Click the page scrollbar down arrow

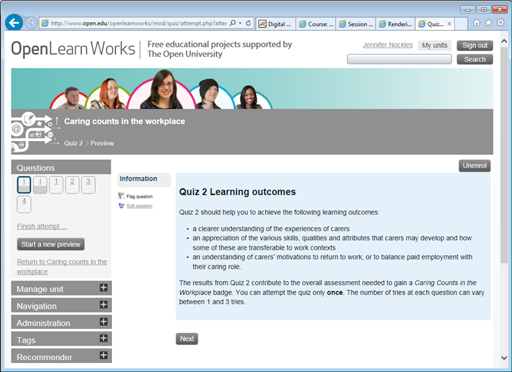tap(504, 358)
